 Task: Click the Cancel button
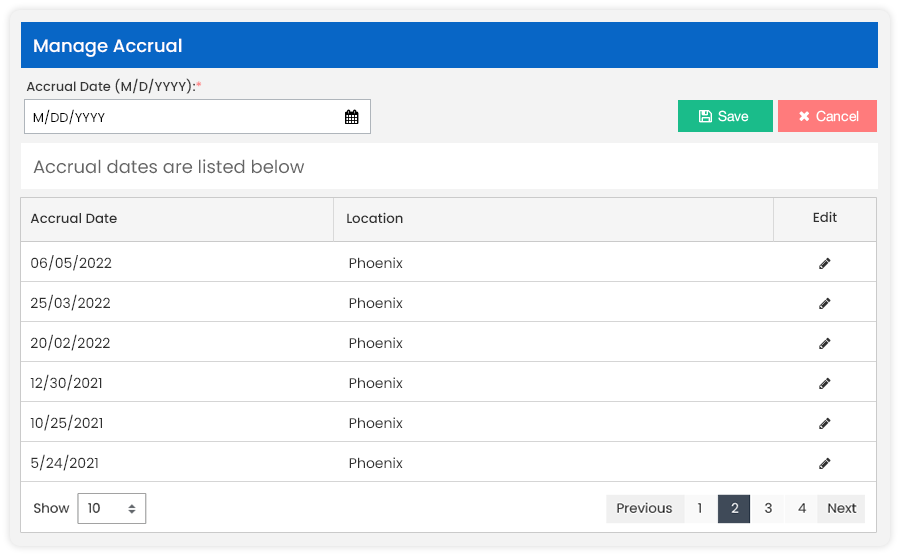pyautogui.click(x=827, y=116)
